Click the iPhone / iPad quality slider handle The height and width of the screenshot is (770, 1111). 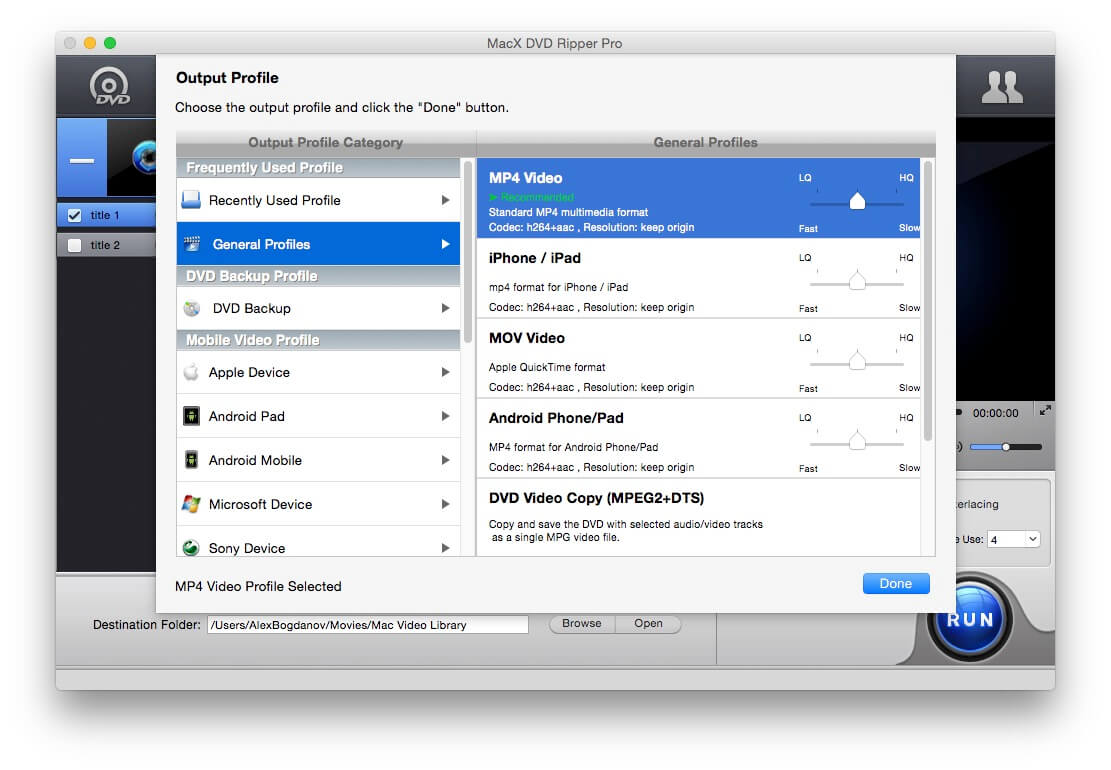pos(857,281)
